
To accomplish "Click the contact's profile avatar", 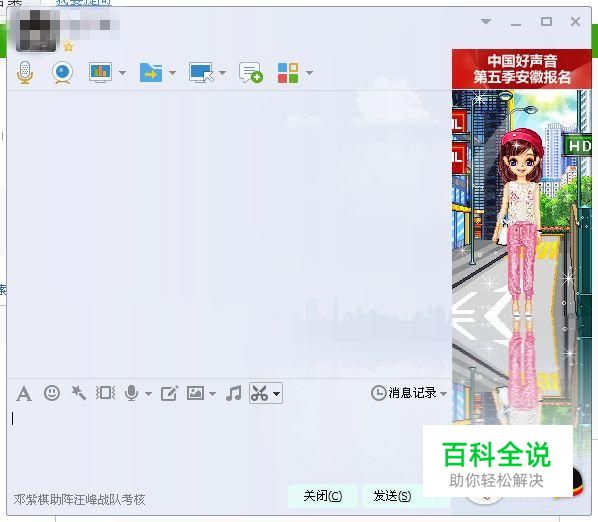I will (x=37, y=31).
